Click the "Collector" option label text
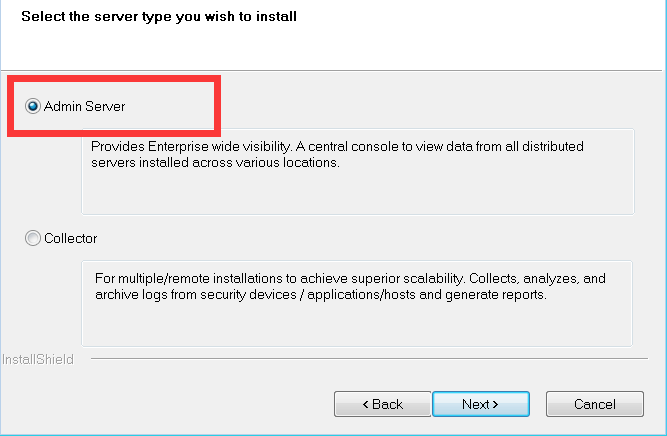667x436 pixels. point(71,238)
